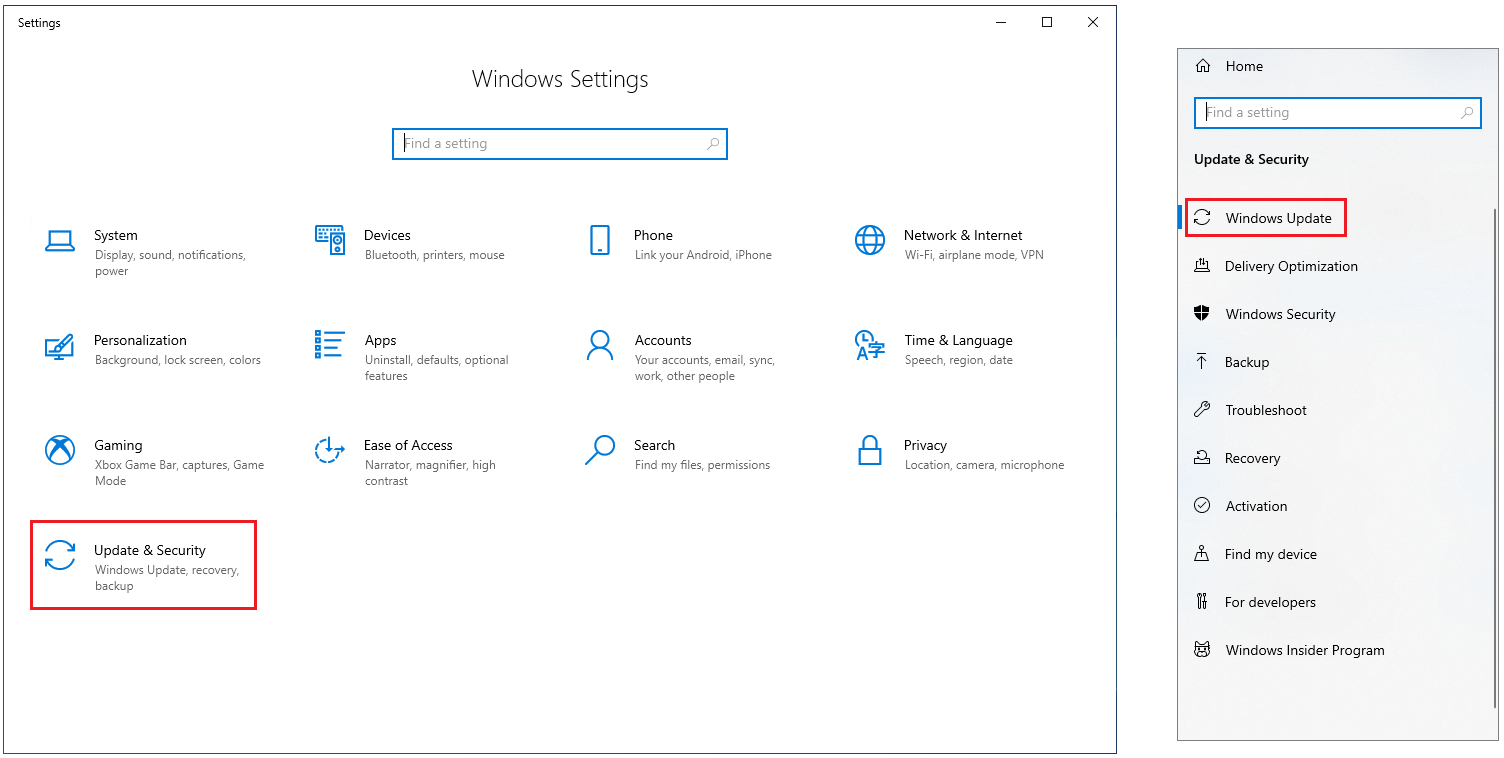This screenshot has width=1504, height=758.
Task: Go to Windows Insider Program page
Action: 1305,650
